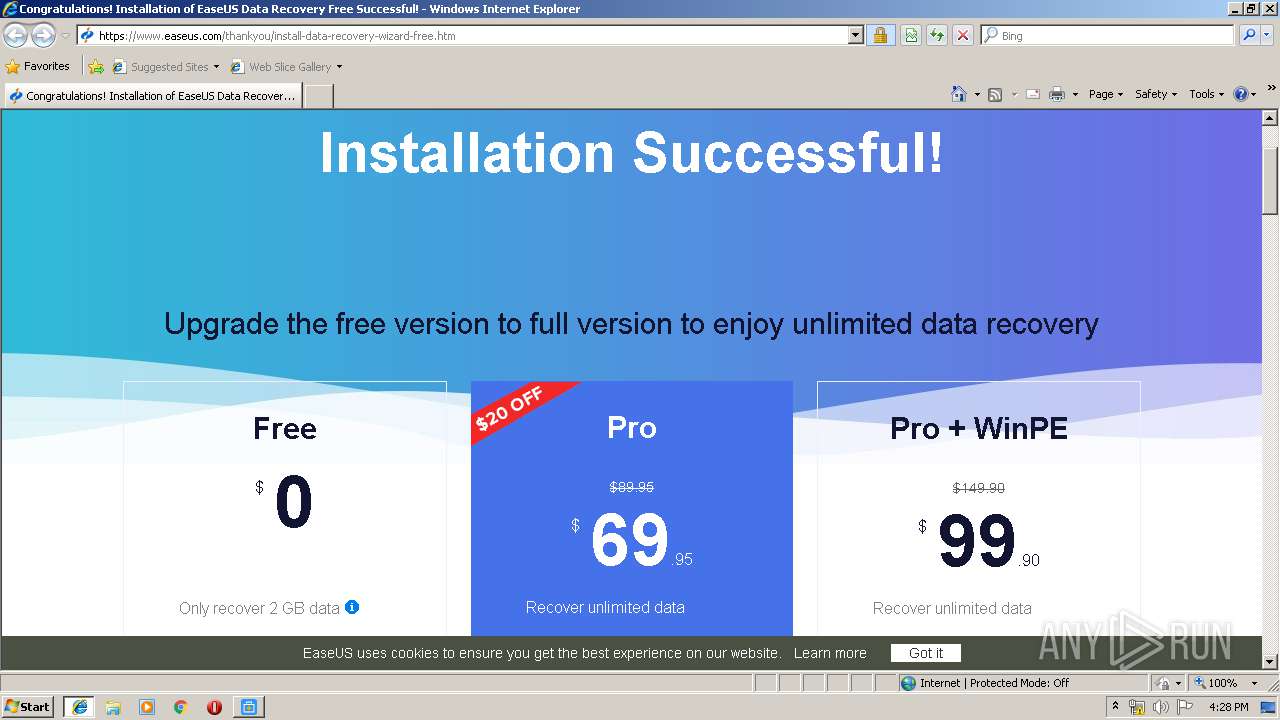The image size is (1280, 720).
Task: Open the Windows Start menu
Action: coord(27,706)
